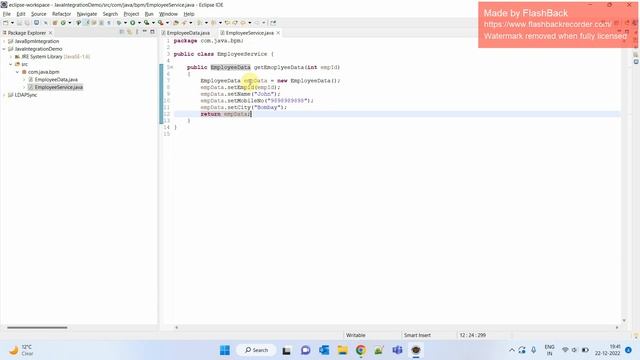Collapse the JavaIntegrationDemo project node
Screen dimensions: 640x360
point(4,49)
